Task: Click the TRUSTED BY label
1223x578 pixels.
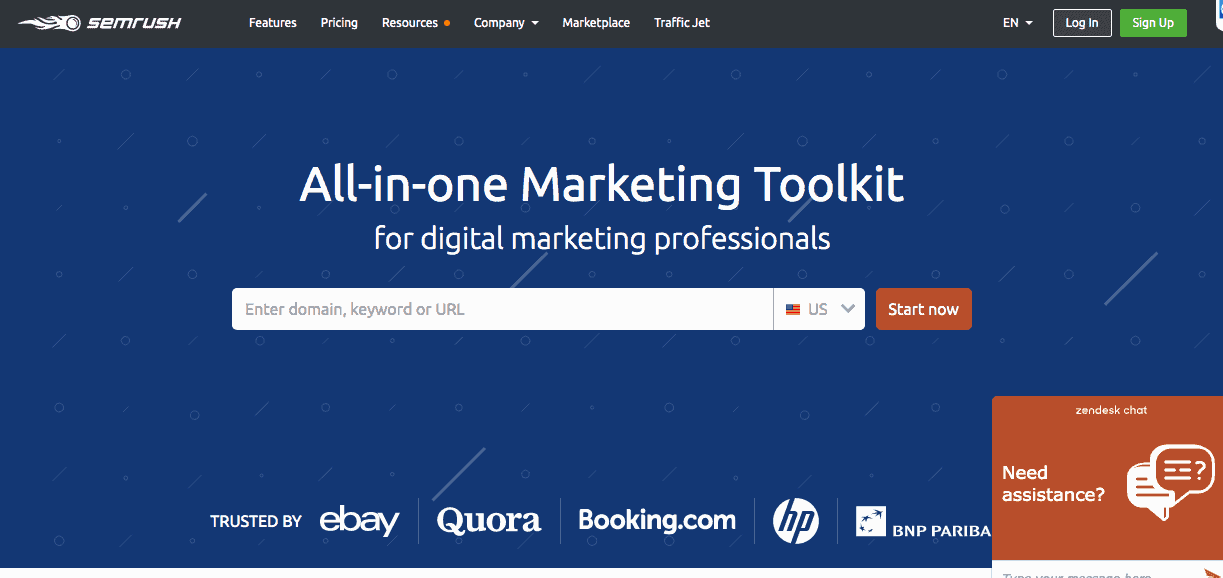Action: coord(256,521)
